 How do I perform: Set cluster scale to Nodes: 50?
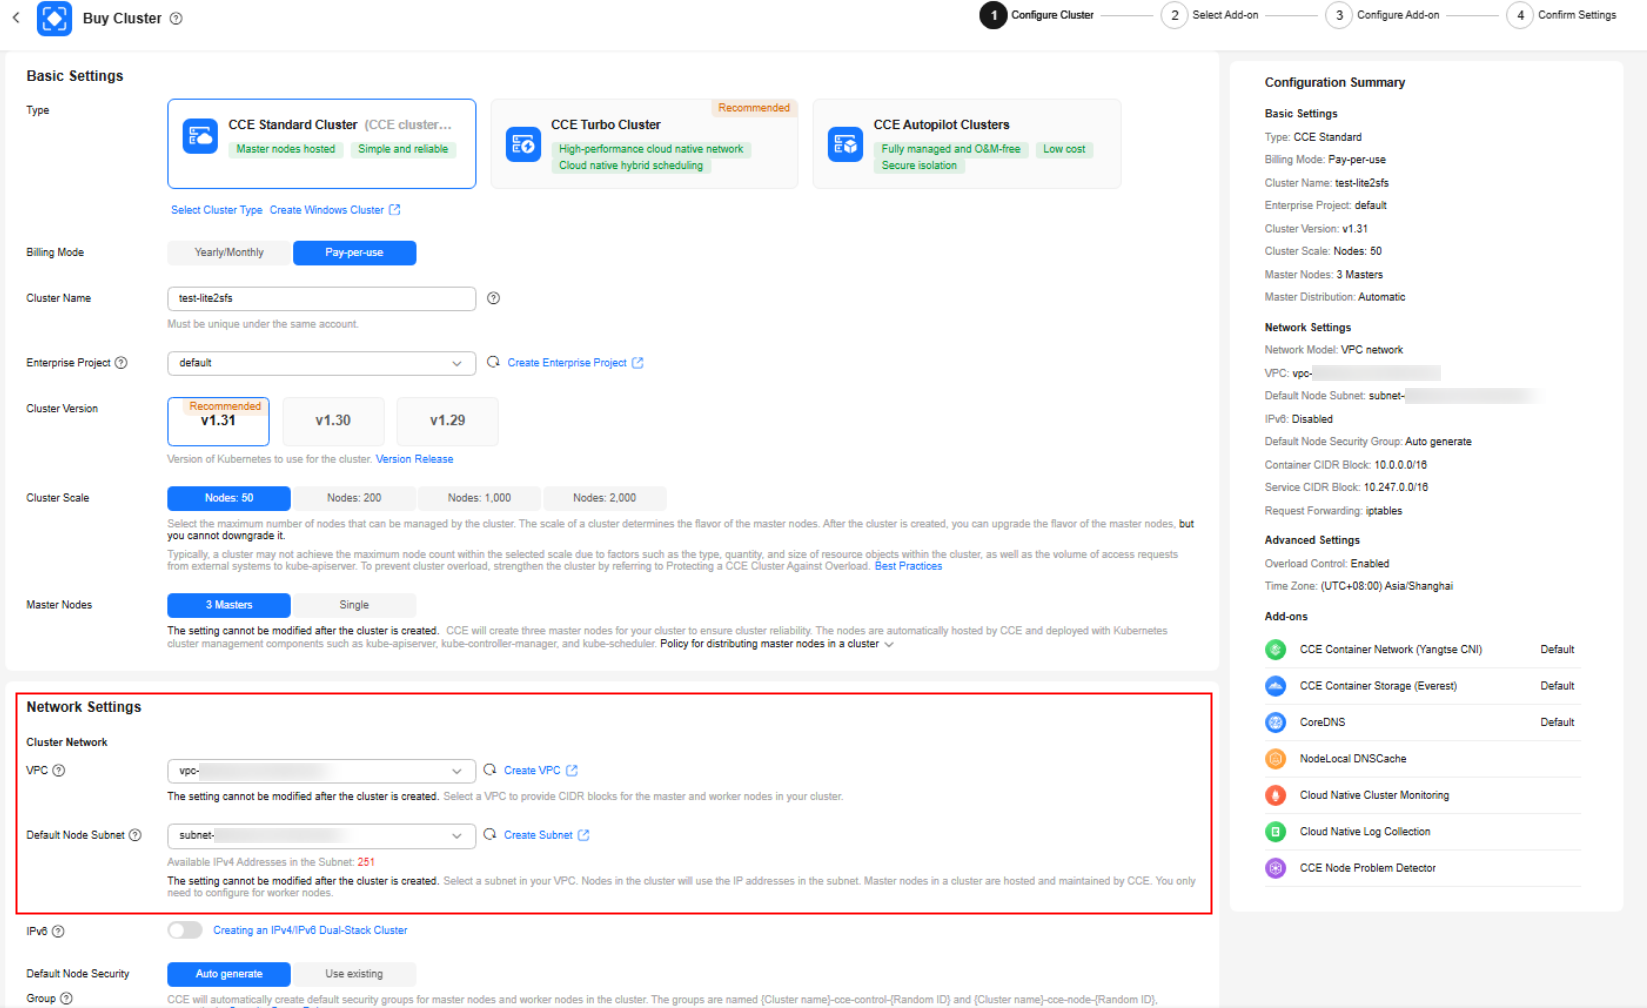pyautogui.click(x=229, y=498)
